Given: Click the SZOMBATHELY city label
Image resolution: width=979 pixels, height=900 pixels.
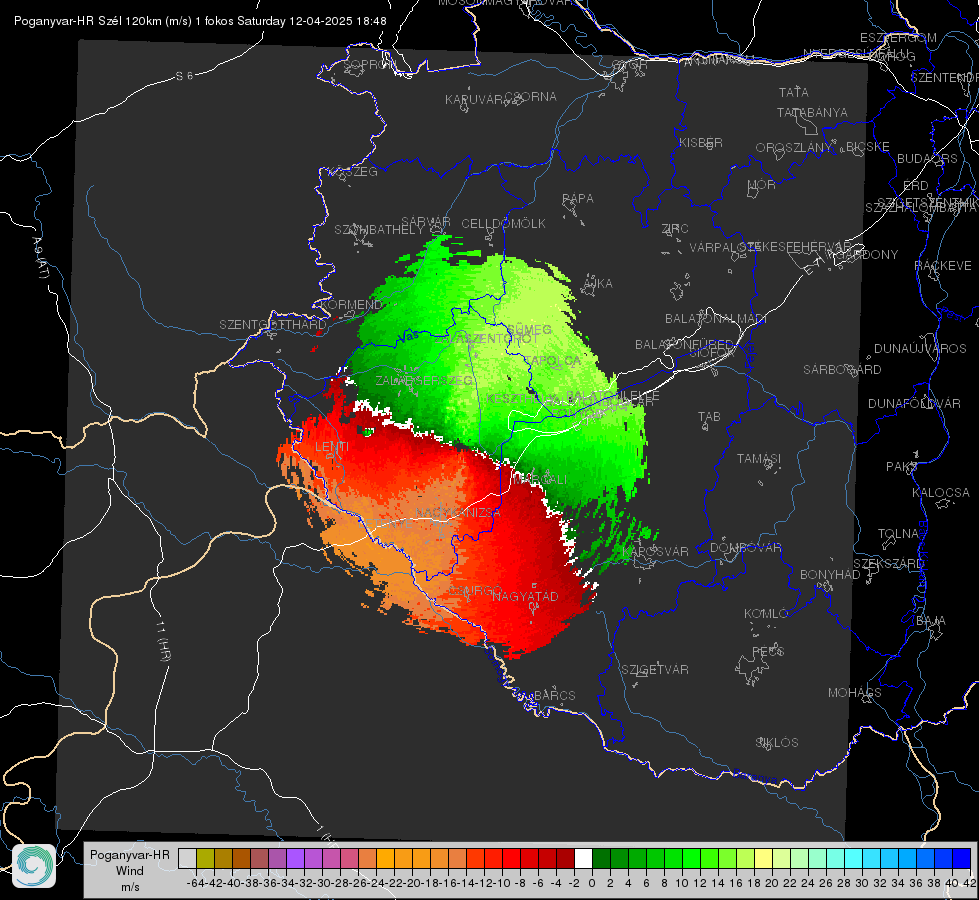Looking at the screenshot, I should 379,230.
